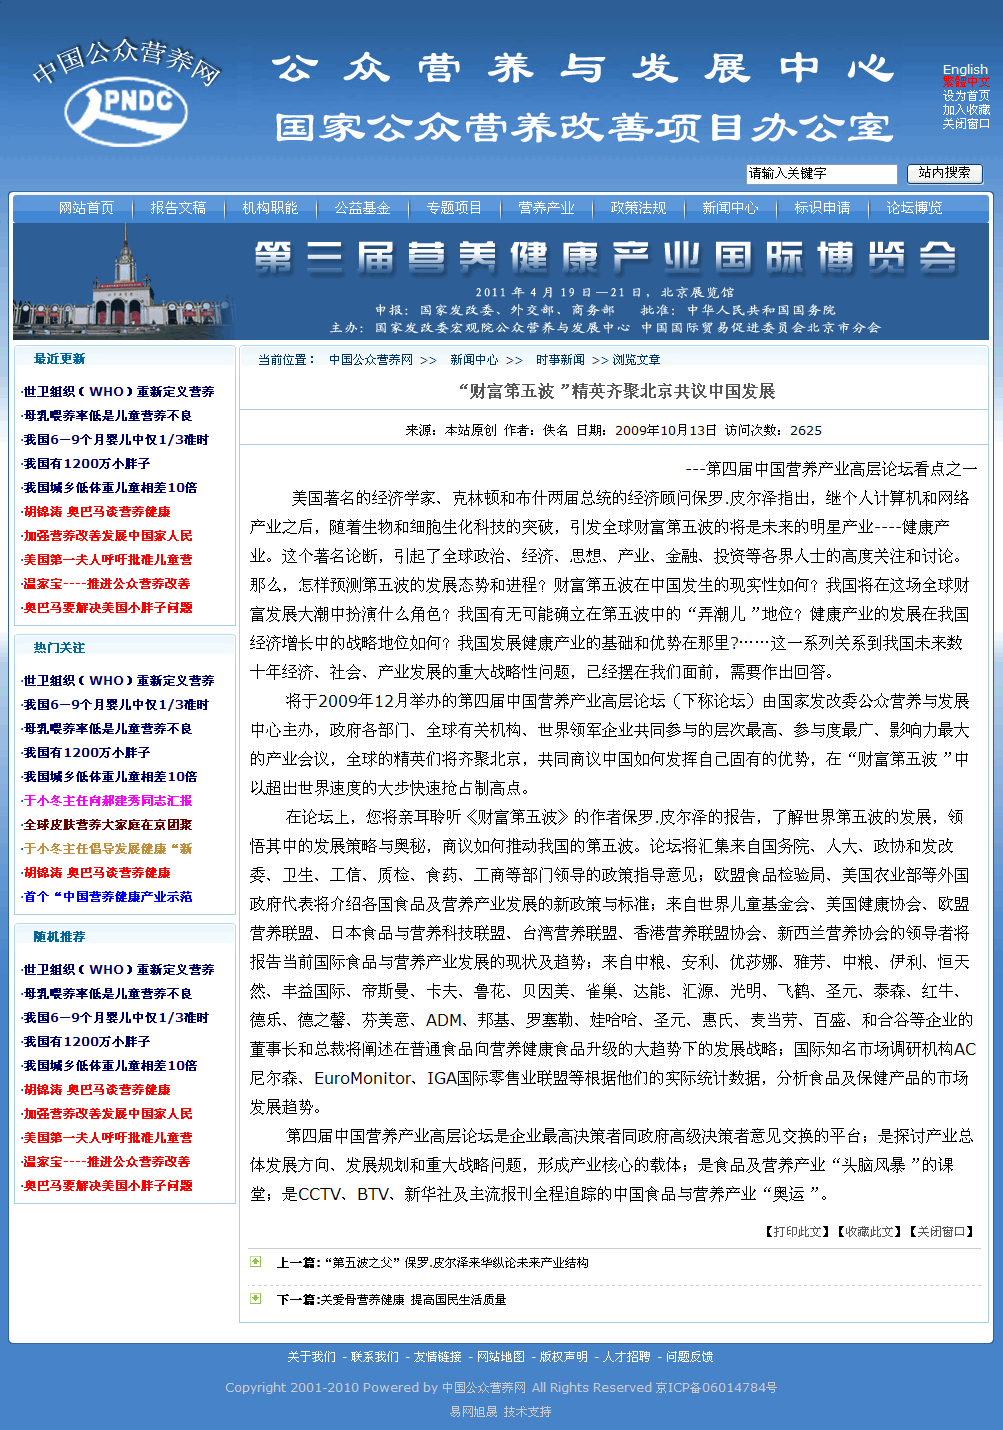Image resolution: width=1003 pixels, height=1430 pixels.
Task: Open the 第三届营养健康产业国际博览会 banner
Action: tap(501, 281)
